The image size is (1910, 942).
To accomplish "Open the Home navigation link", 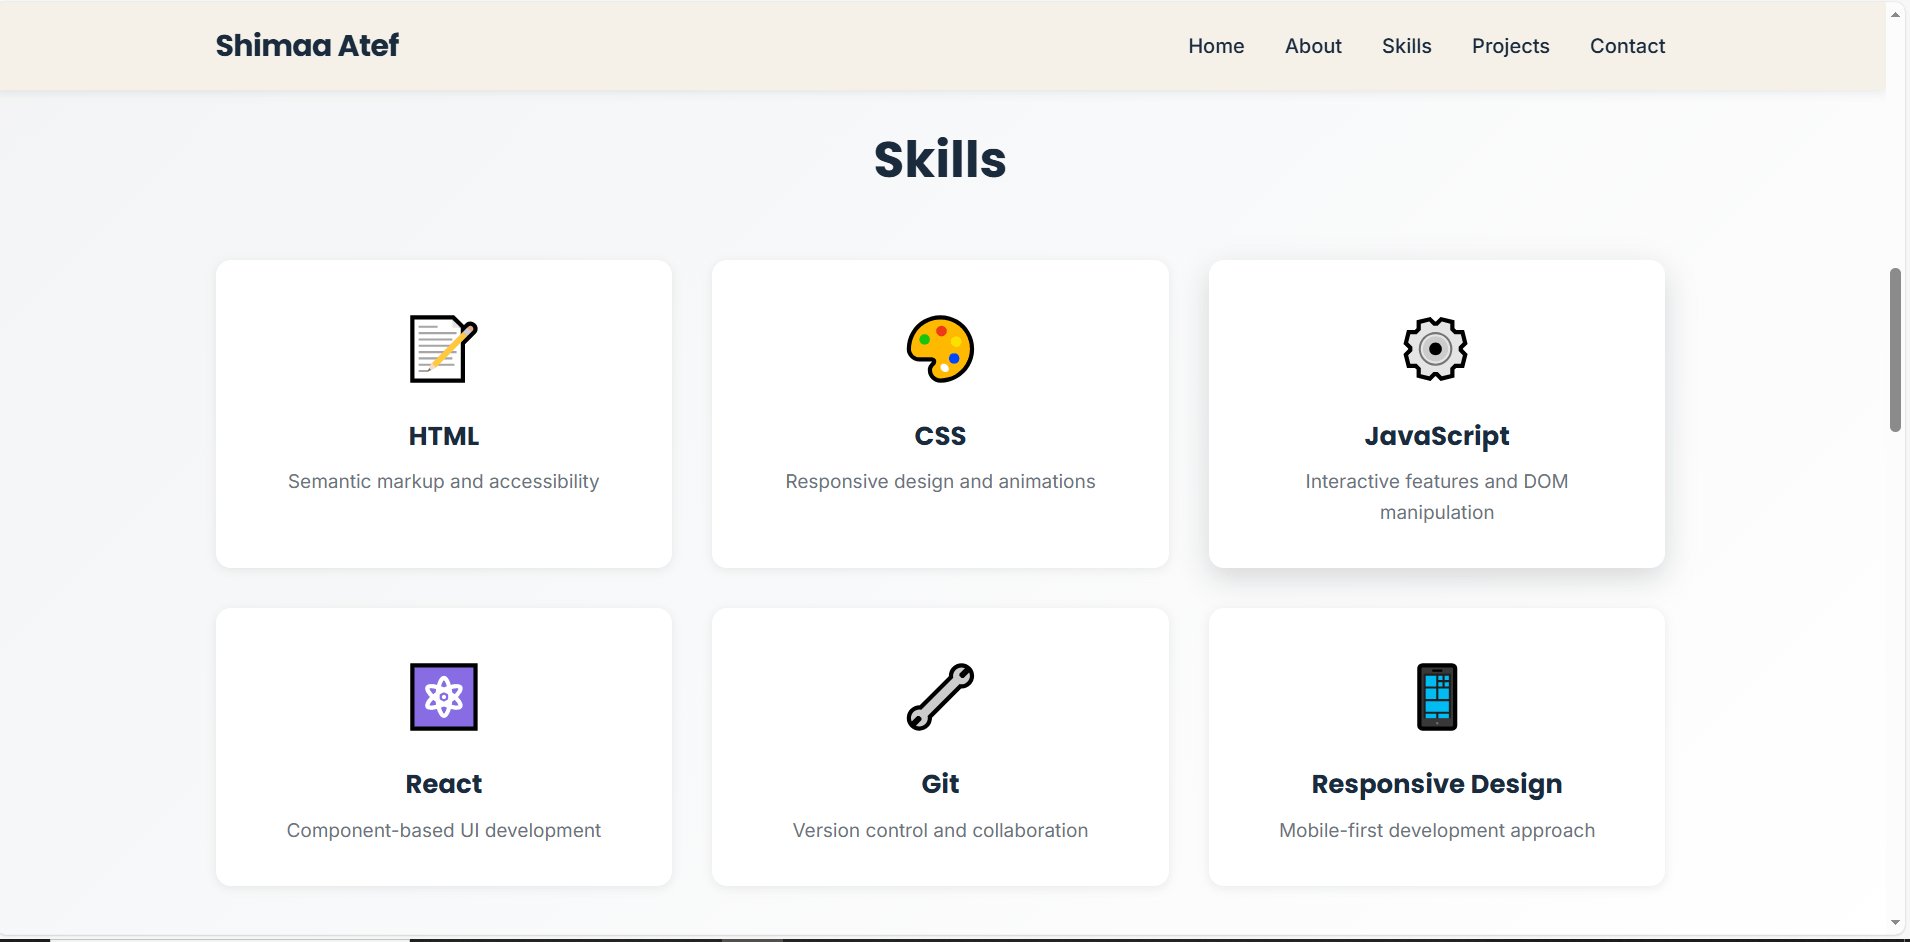I will (1216, 46).
